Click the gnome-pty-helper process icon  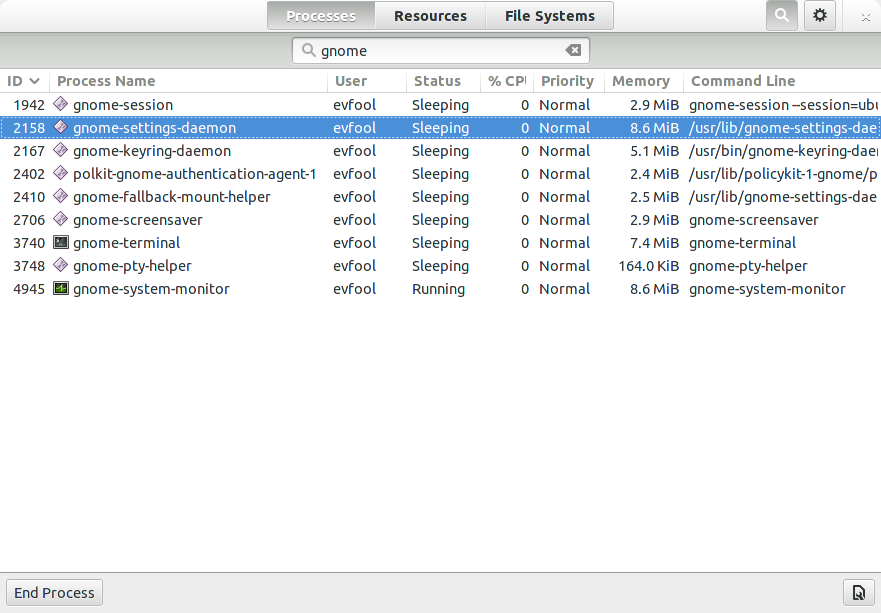pos(61,265)
